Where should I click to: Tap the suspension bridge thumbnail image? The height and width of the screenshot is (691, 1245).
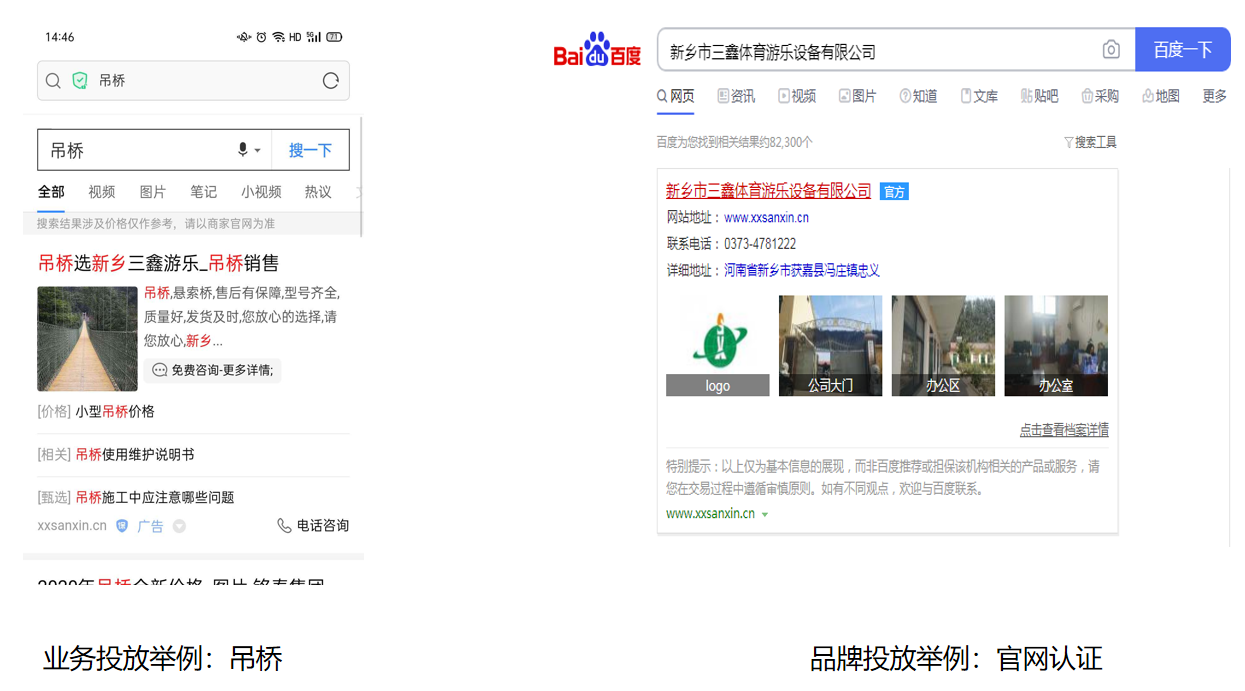87,338
